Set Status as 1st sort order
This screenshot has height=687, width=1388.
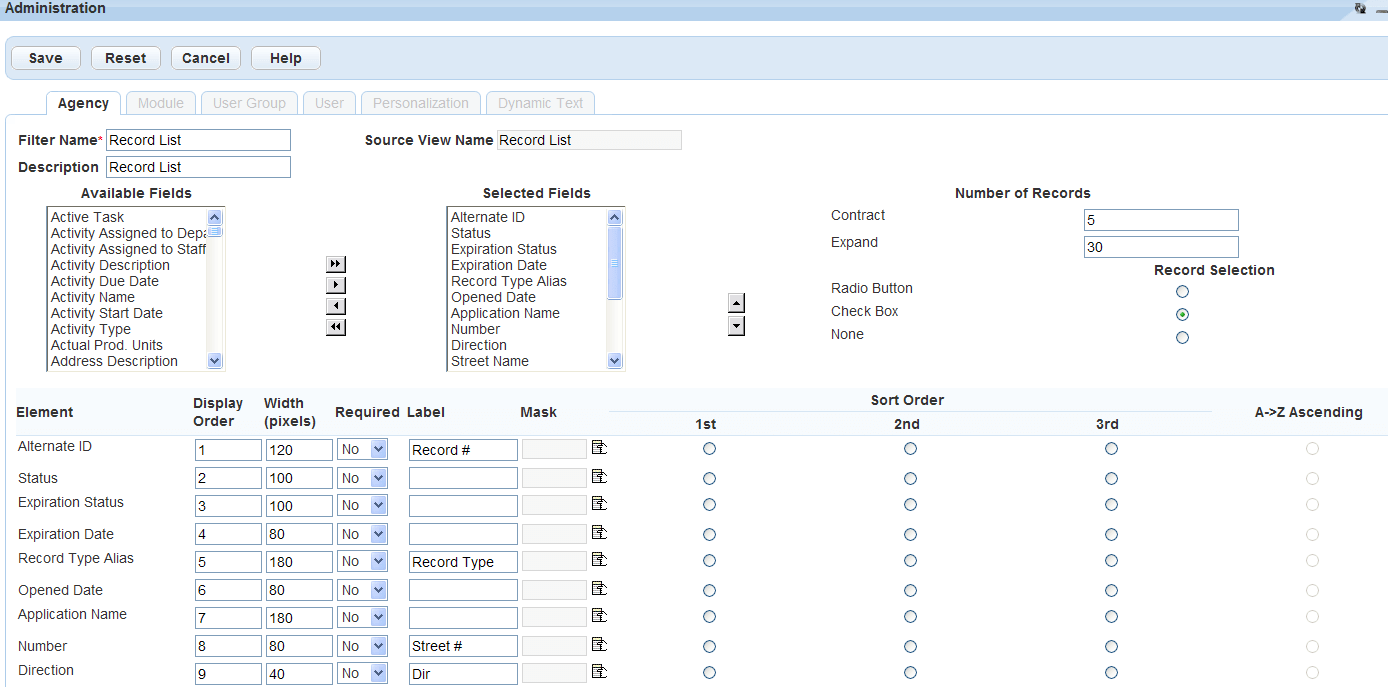click(709, 479)
